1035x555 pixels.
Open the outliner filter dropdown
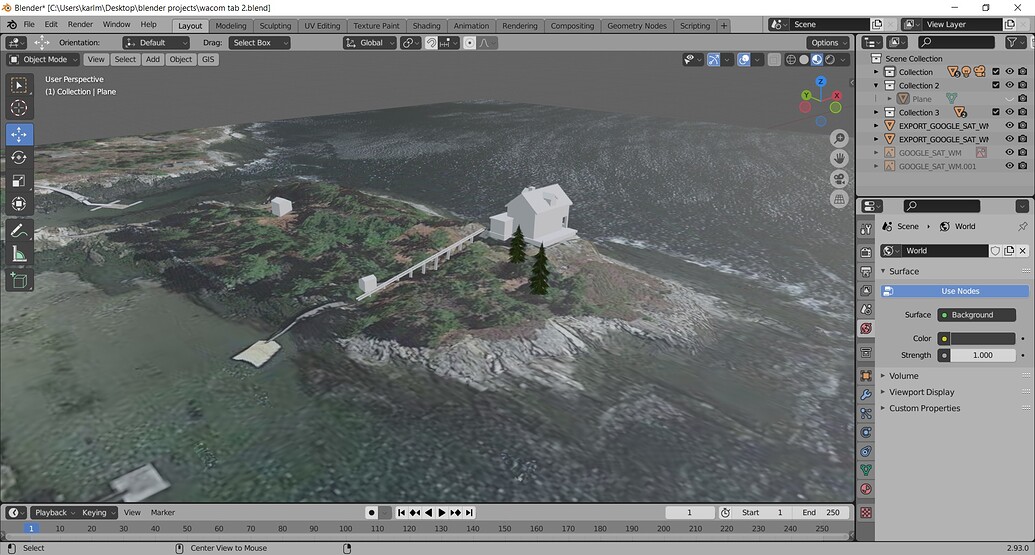[x=1015, y=42]
